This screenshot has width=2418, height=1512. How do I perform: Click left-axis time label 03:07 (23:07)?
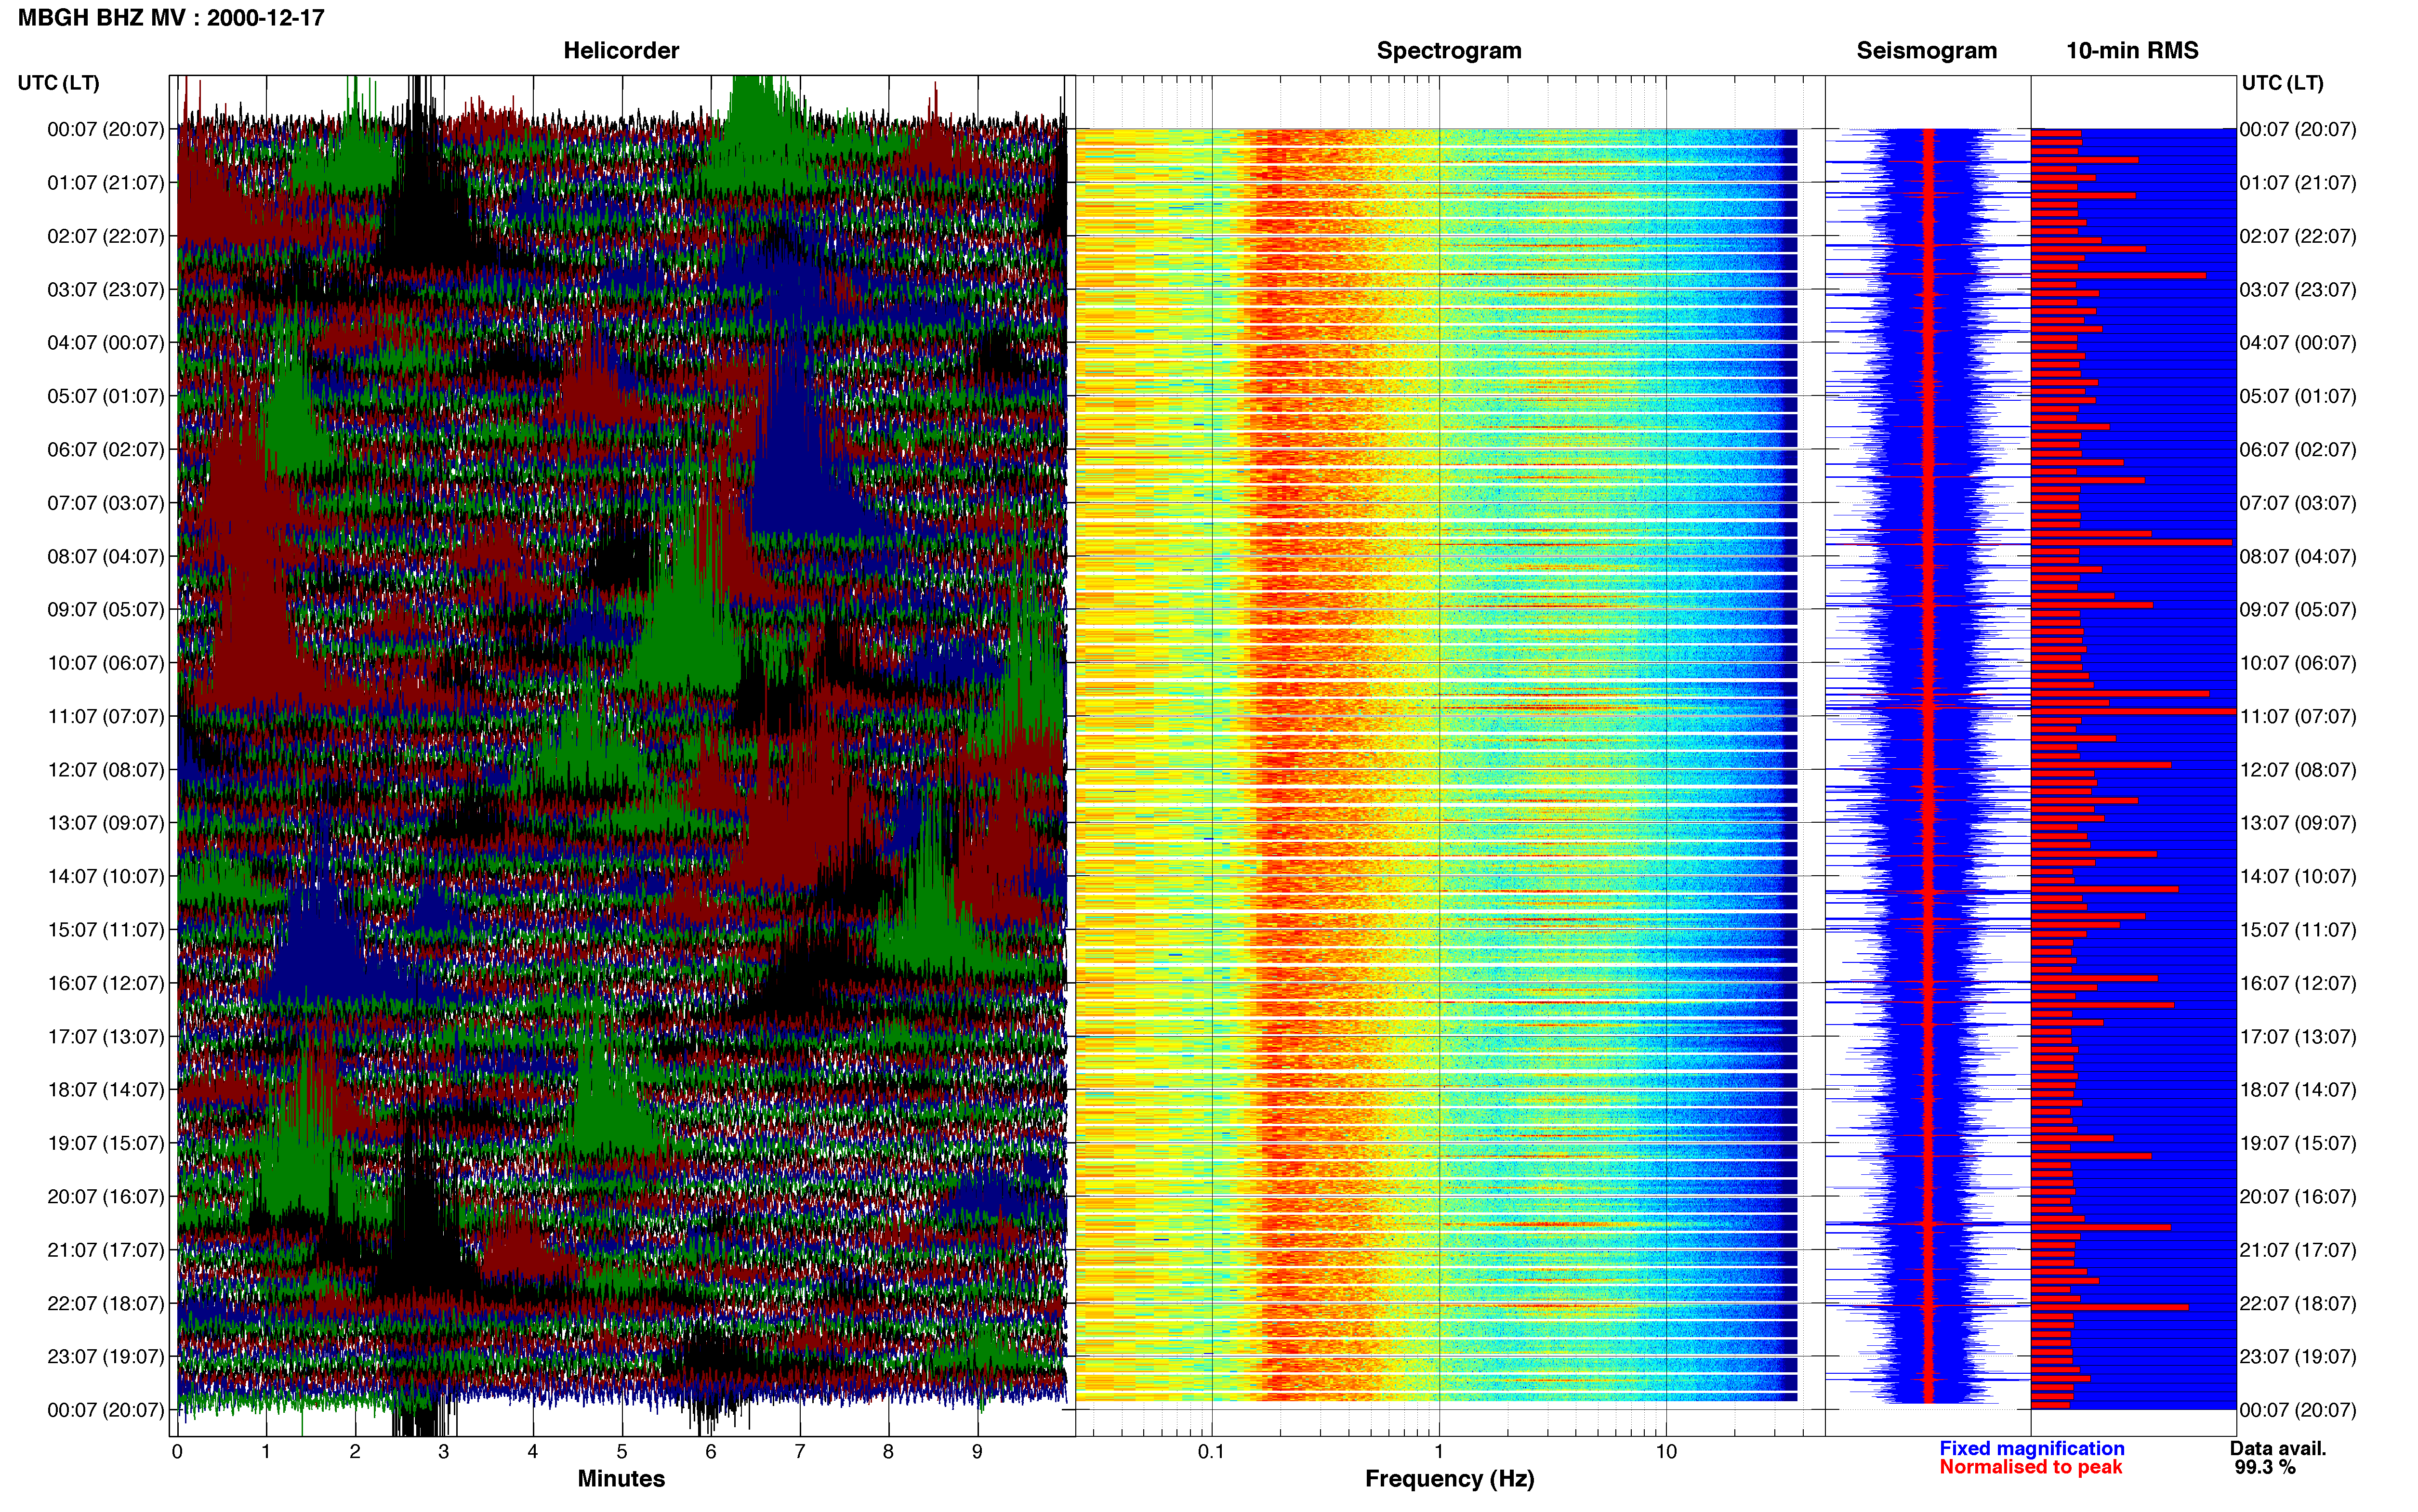click(105, 290)
